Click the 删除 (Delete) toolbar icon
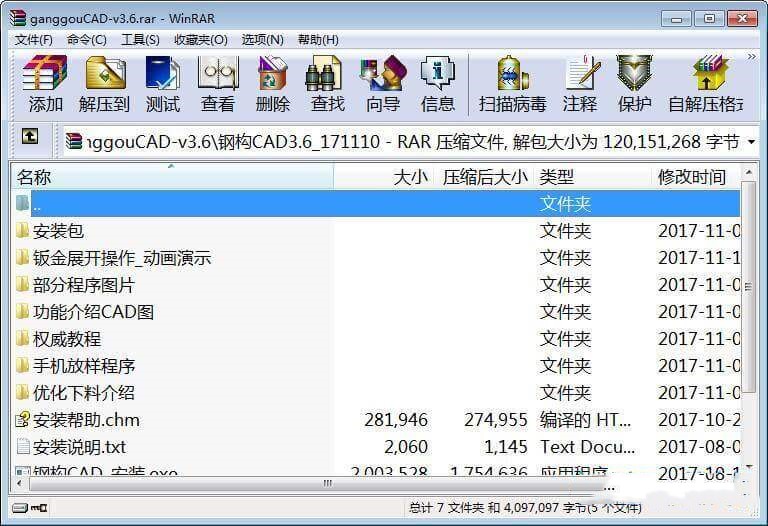The height and width of the screenshot is (526, 768). pyautogui.click(x=272, y=73)
